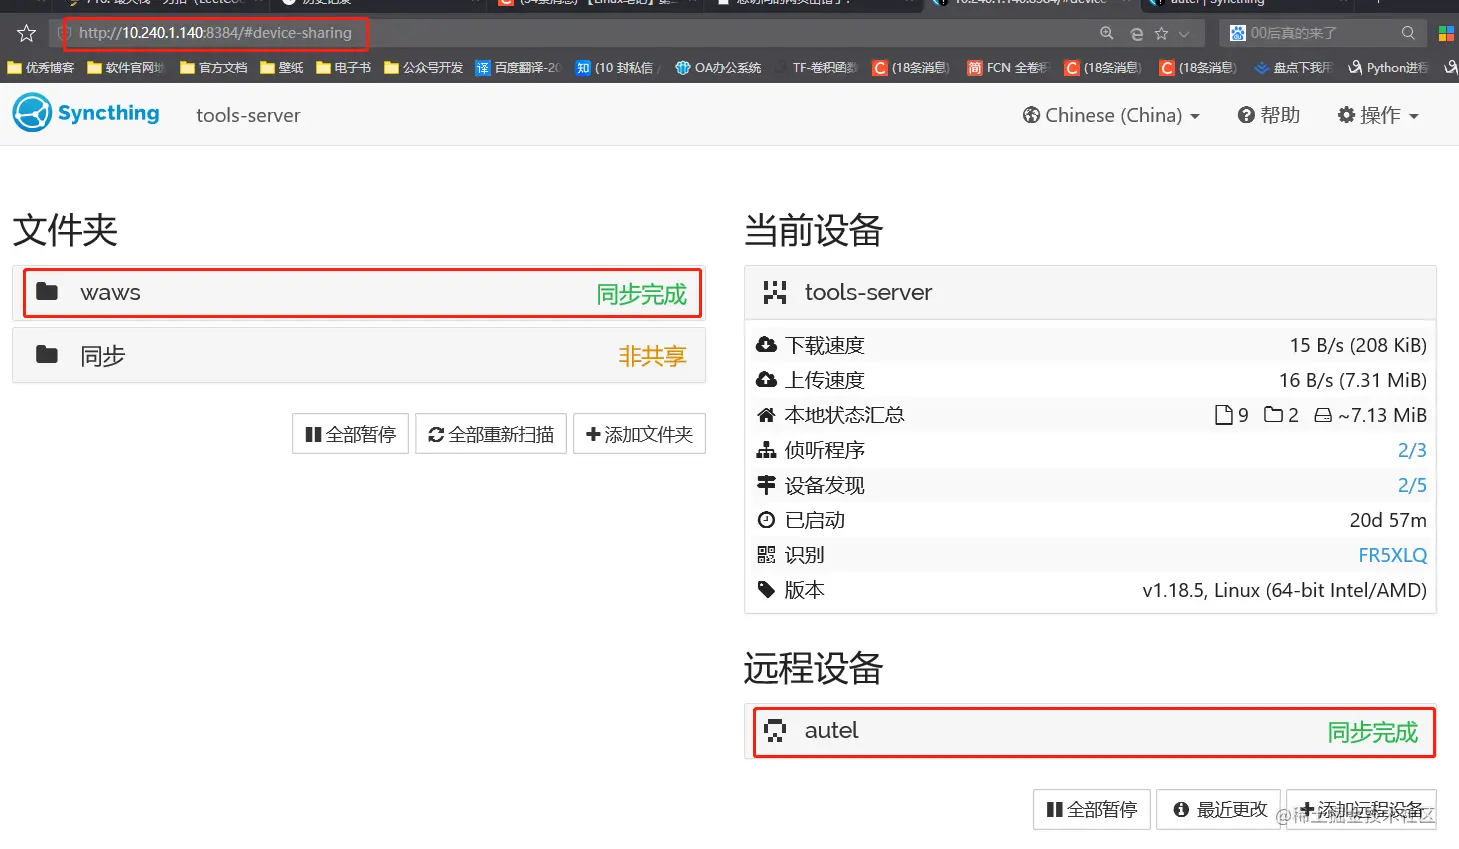Click the star icon inside address bar
The width and height of the screenshot is (1459, 849).
1161,33
